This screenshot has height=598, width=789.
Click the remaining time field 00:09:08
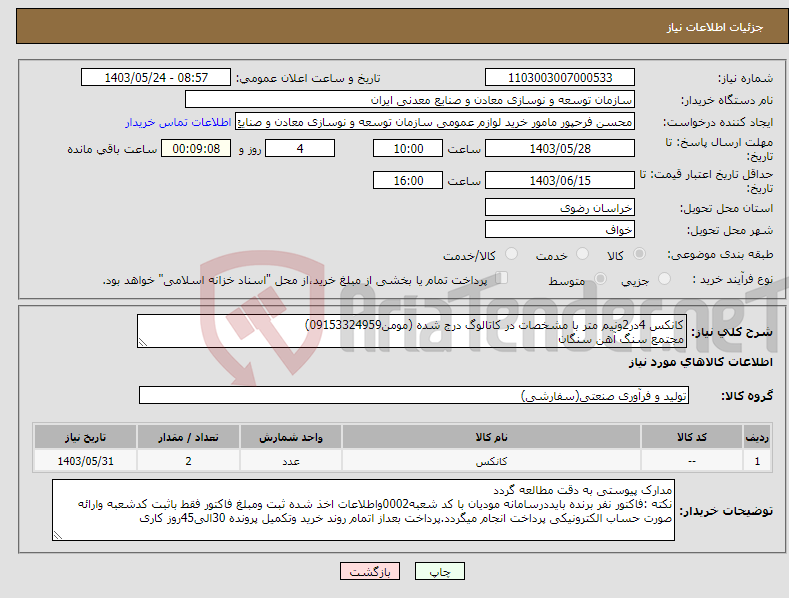[196, 148]
